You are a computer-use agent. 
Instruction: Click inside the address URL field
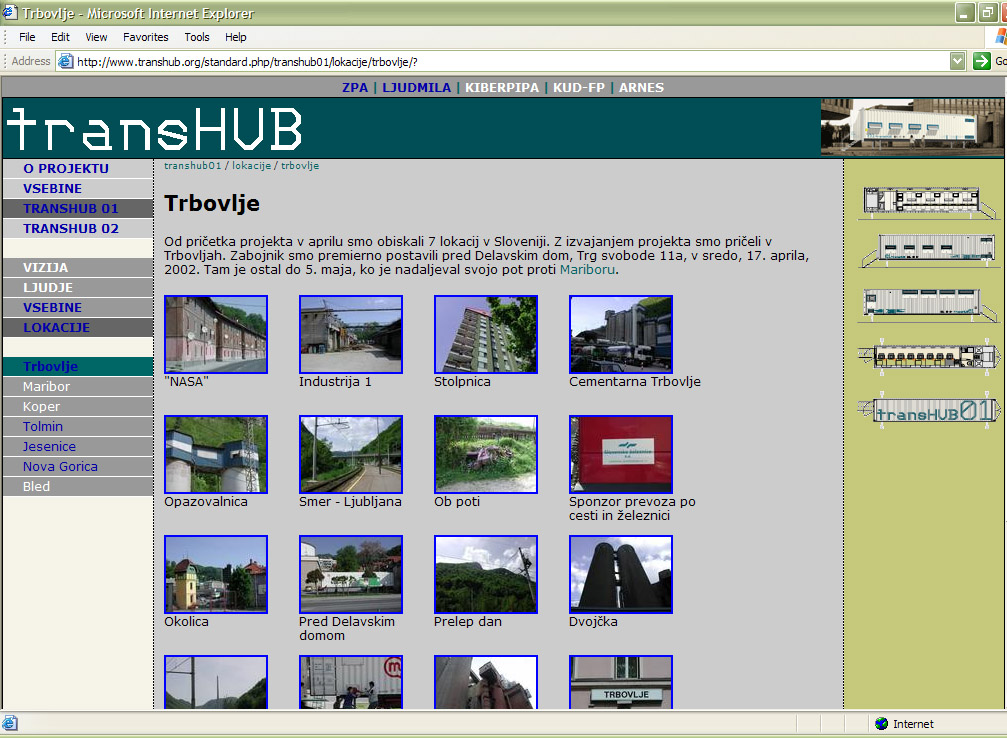pos(500,61)
